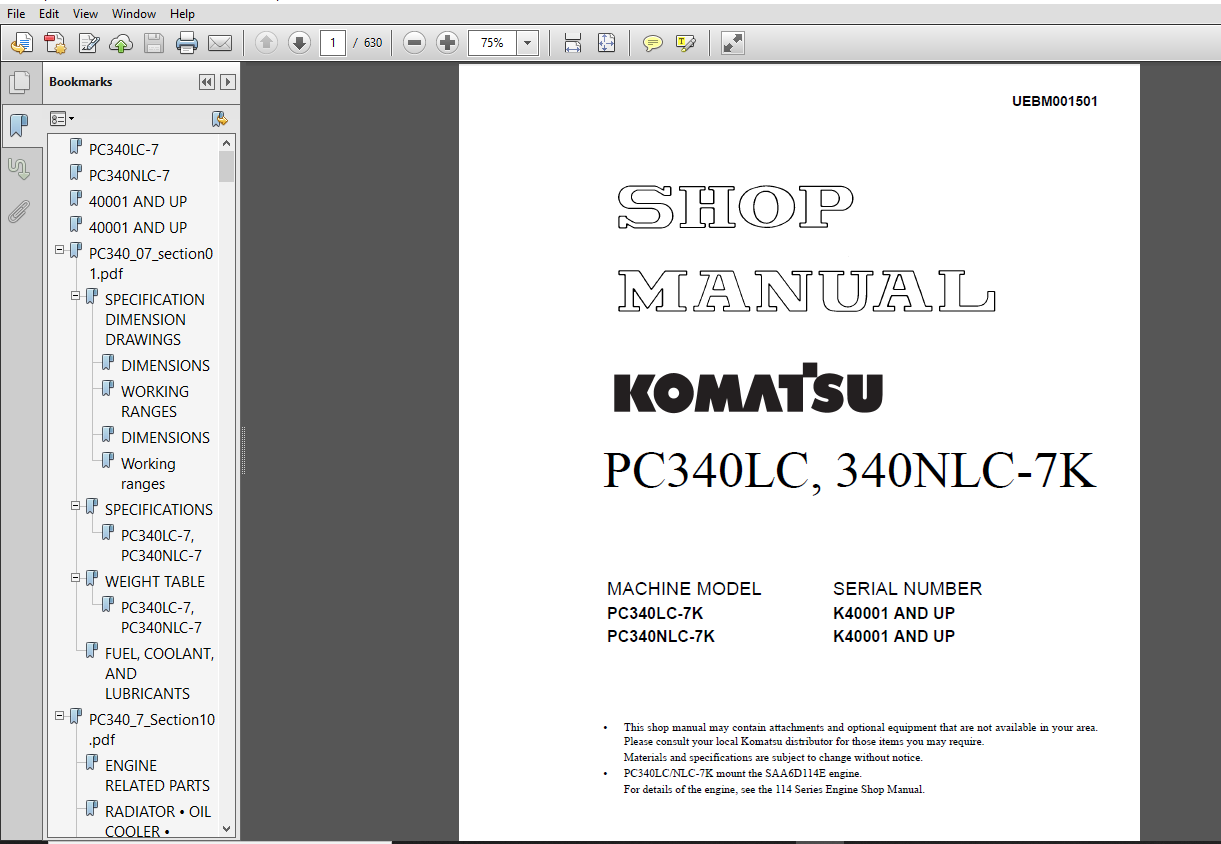Open the File menu
Viewport: 1221px width, 844px height.
[x=16, y=14]
